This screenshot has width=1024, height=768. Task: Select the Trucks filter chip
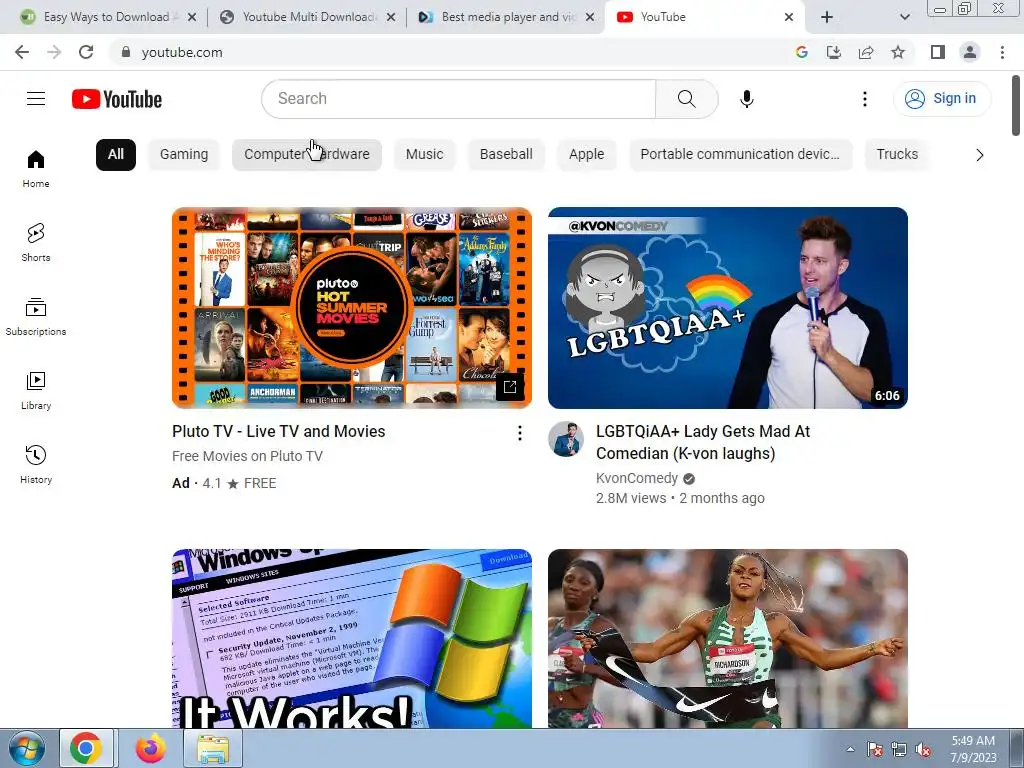pos(897,155)
